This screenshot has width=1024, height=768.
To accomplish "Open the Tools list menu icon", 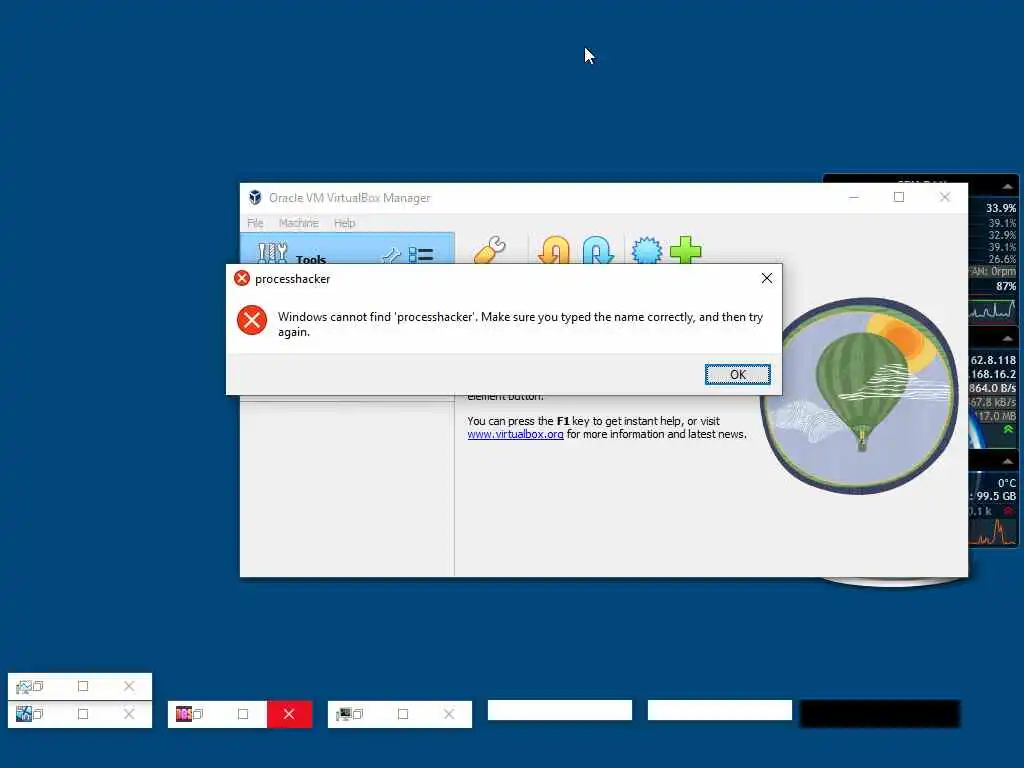I will click(x=421, y=255).
